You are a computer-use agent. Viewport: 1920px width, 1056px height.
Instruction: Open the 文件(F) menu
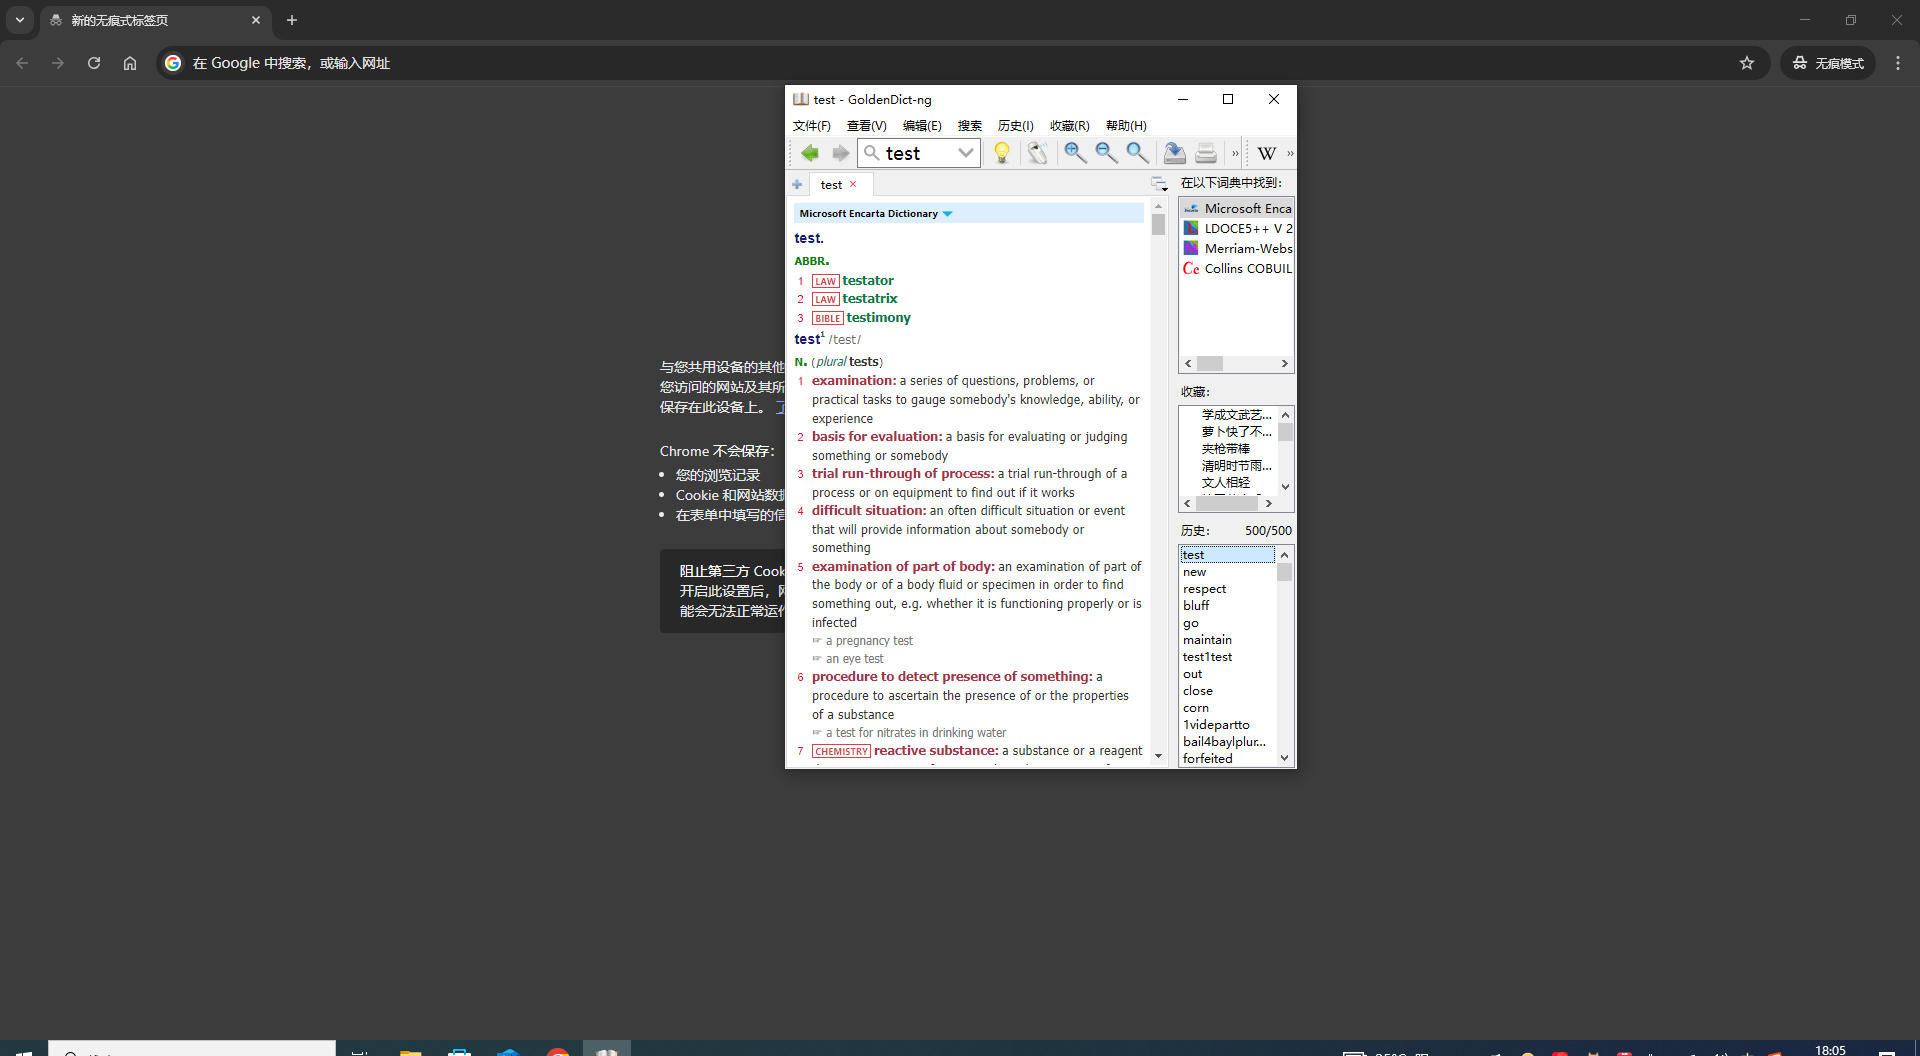coord(811,126)
